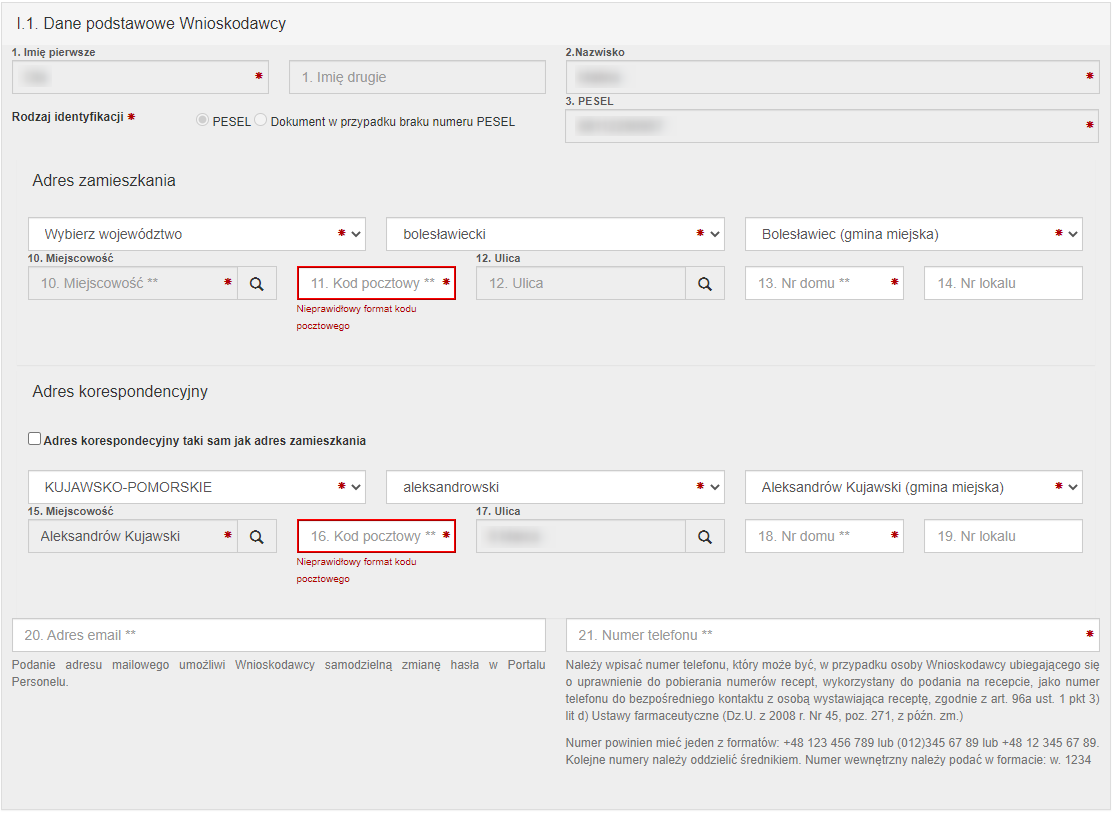This screenshot has width=1114, height=814.
Task: Focus the '21. Numer telefonu' field
Action: (825, 635)
